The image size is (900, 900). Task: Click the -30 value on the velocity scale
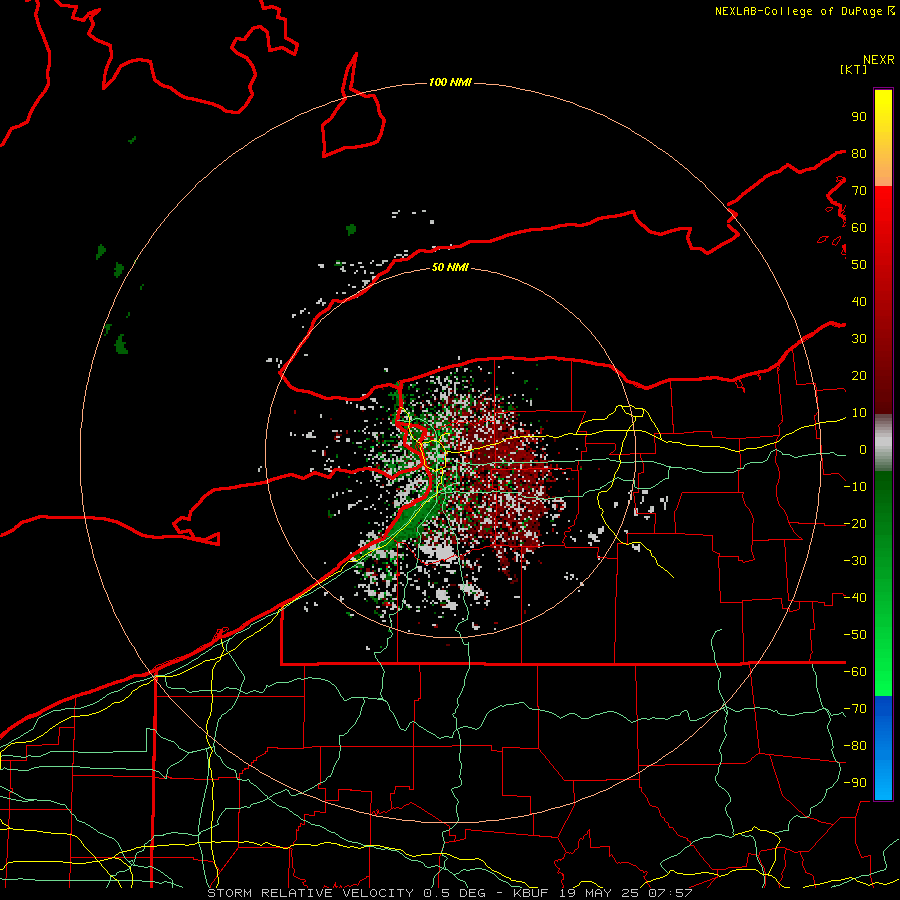855,561
